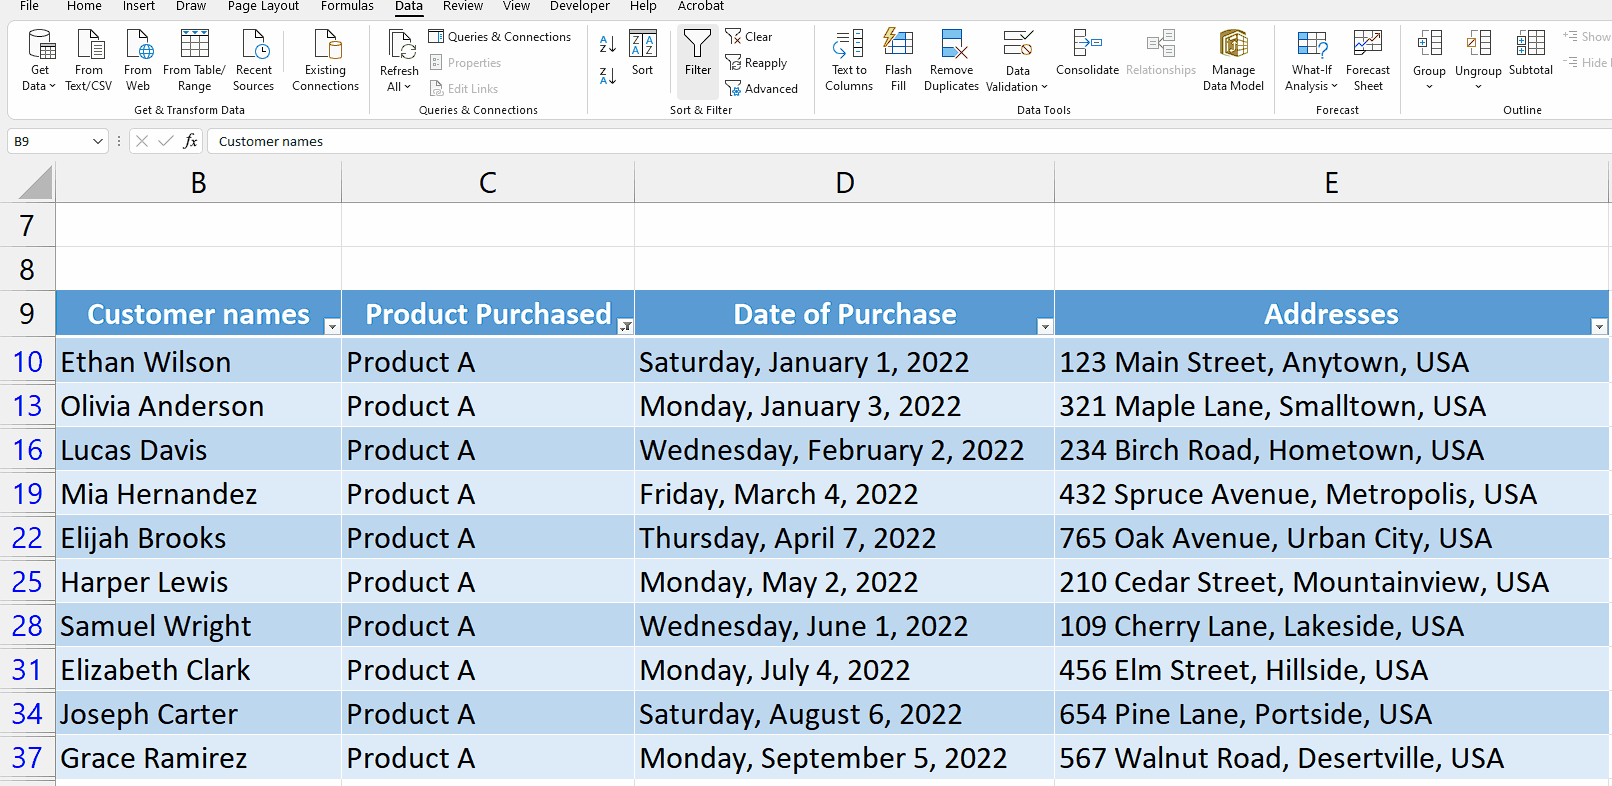Select the Mia Hernandez cell

tap(198, 494)
